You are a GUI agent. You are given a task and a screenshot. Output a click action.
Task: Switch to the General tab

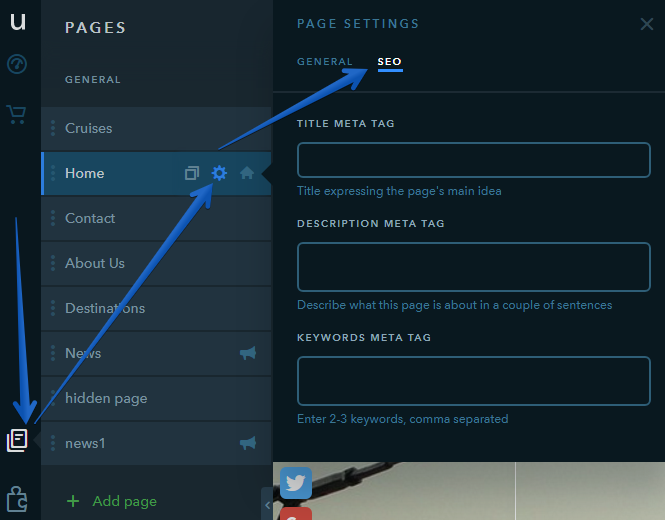click(x=324, y=62)
